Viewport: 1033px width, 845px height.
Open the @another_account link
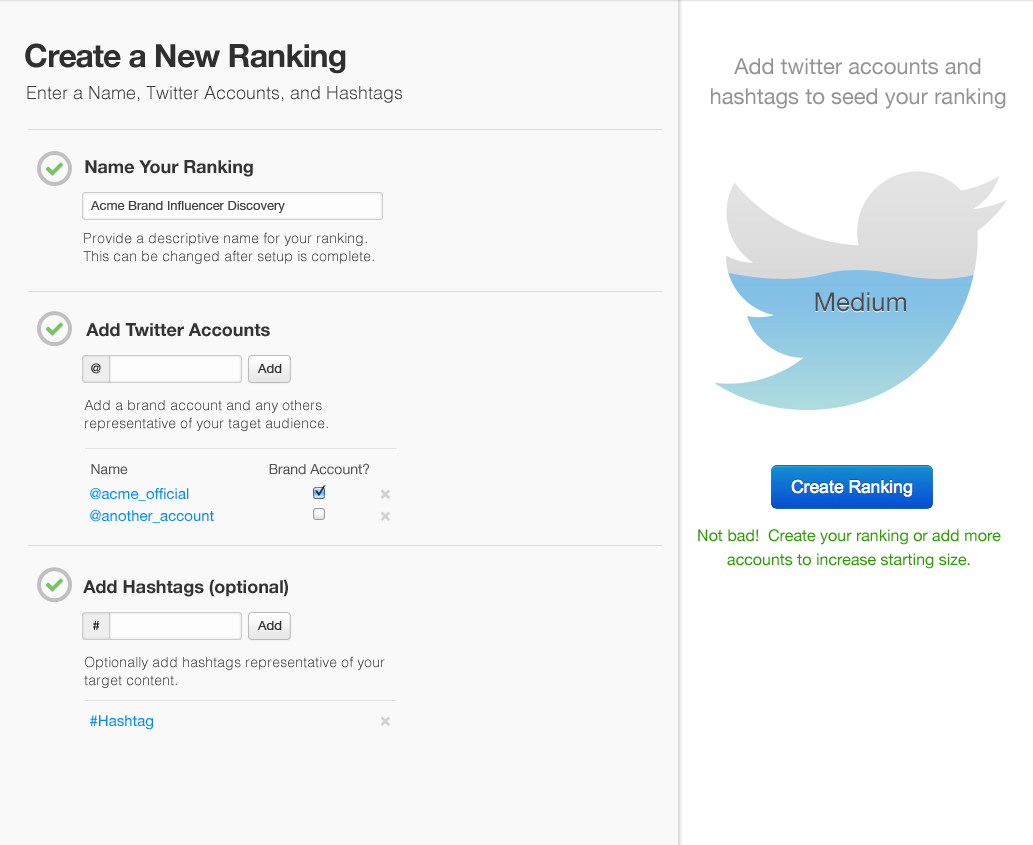click(152, 516)
